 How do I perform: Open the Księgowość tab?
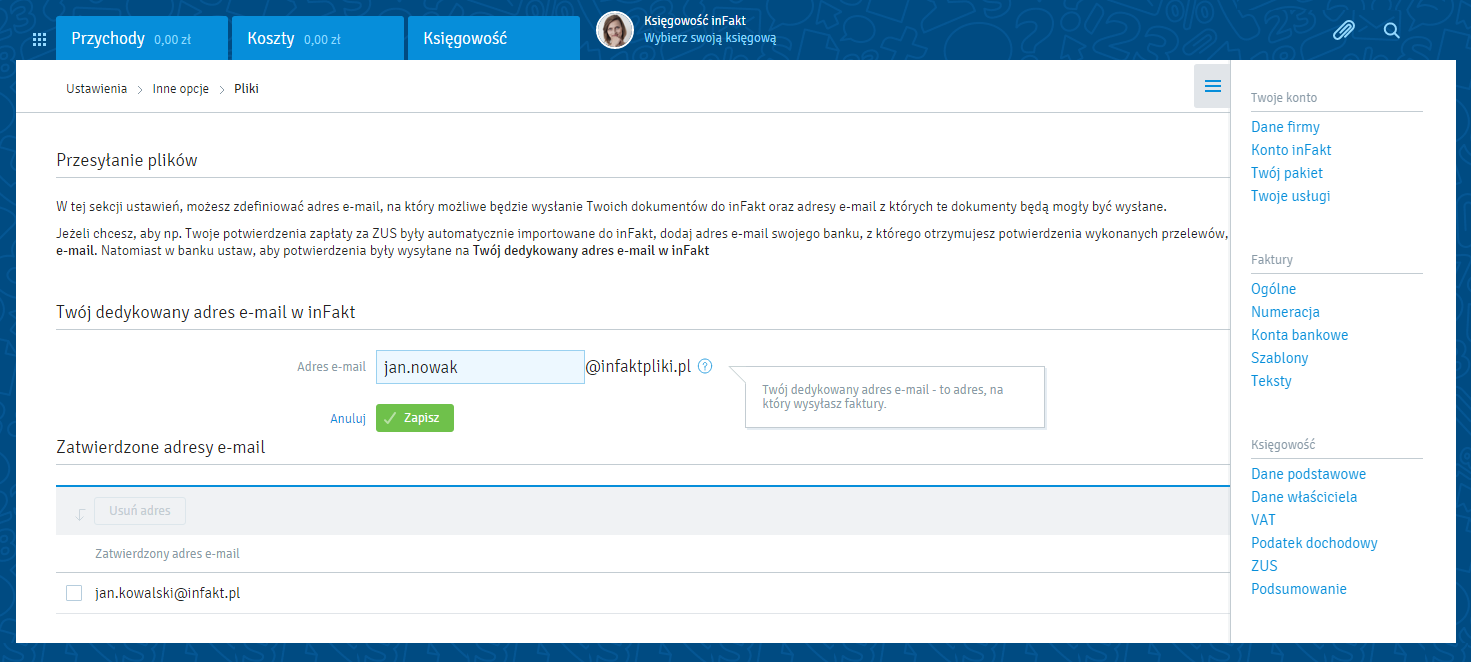pyautogui.click(x=494, y=39)
